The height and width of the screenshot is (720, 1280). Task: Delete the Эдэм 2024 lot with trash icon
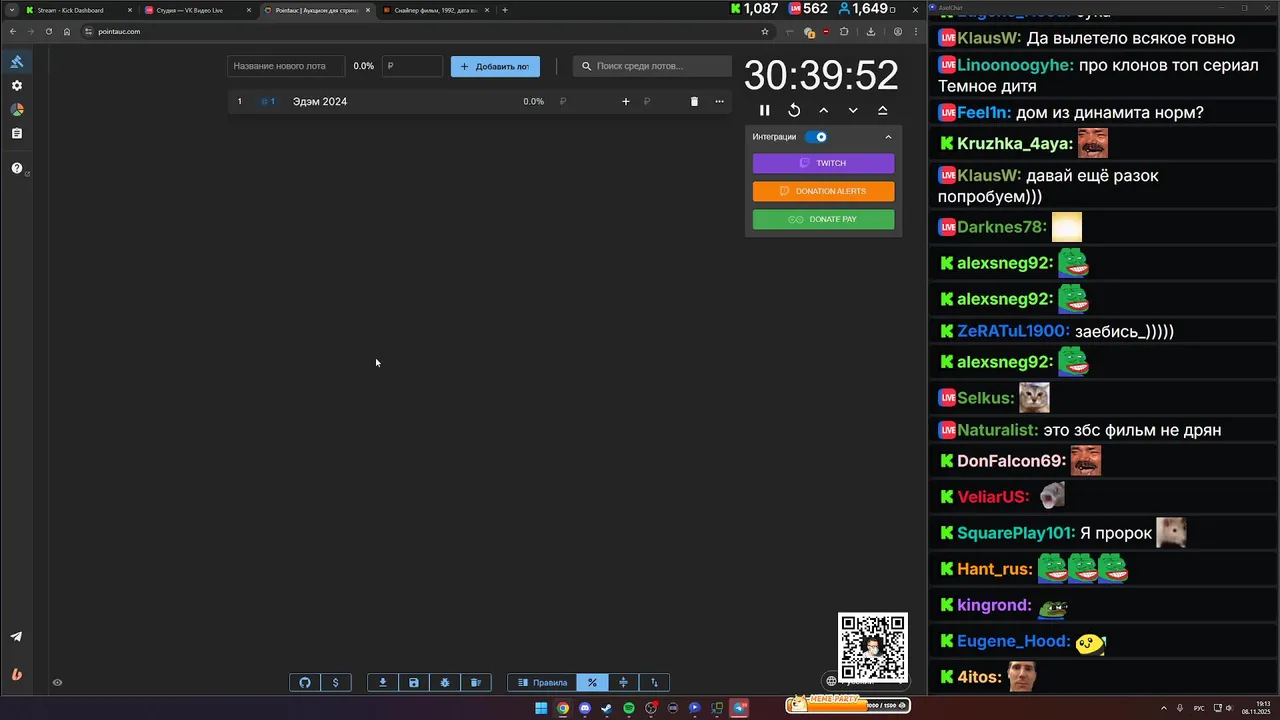coord(694,102)
